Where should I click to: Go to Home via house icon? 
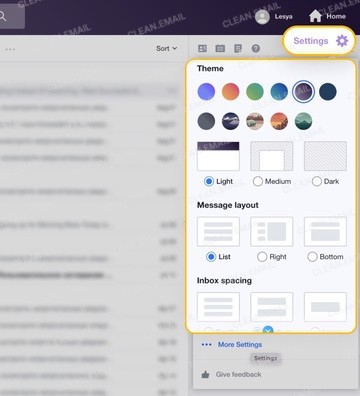tap(315, 16)
